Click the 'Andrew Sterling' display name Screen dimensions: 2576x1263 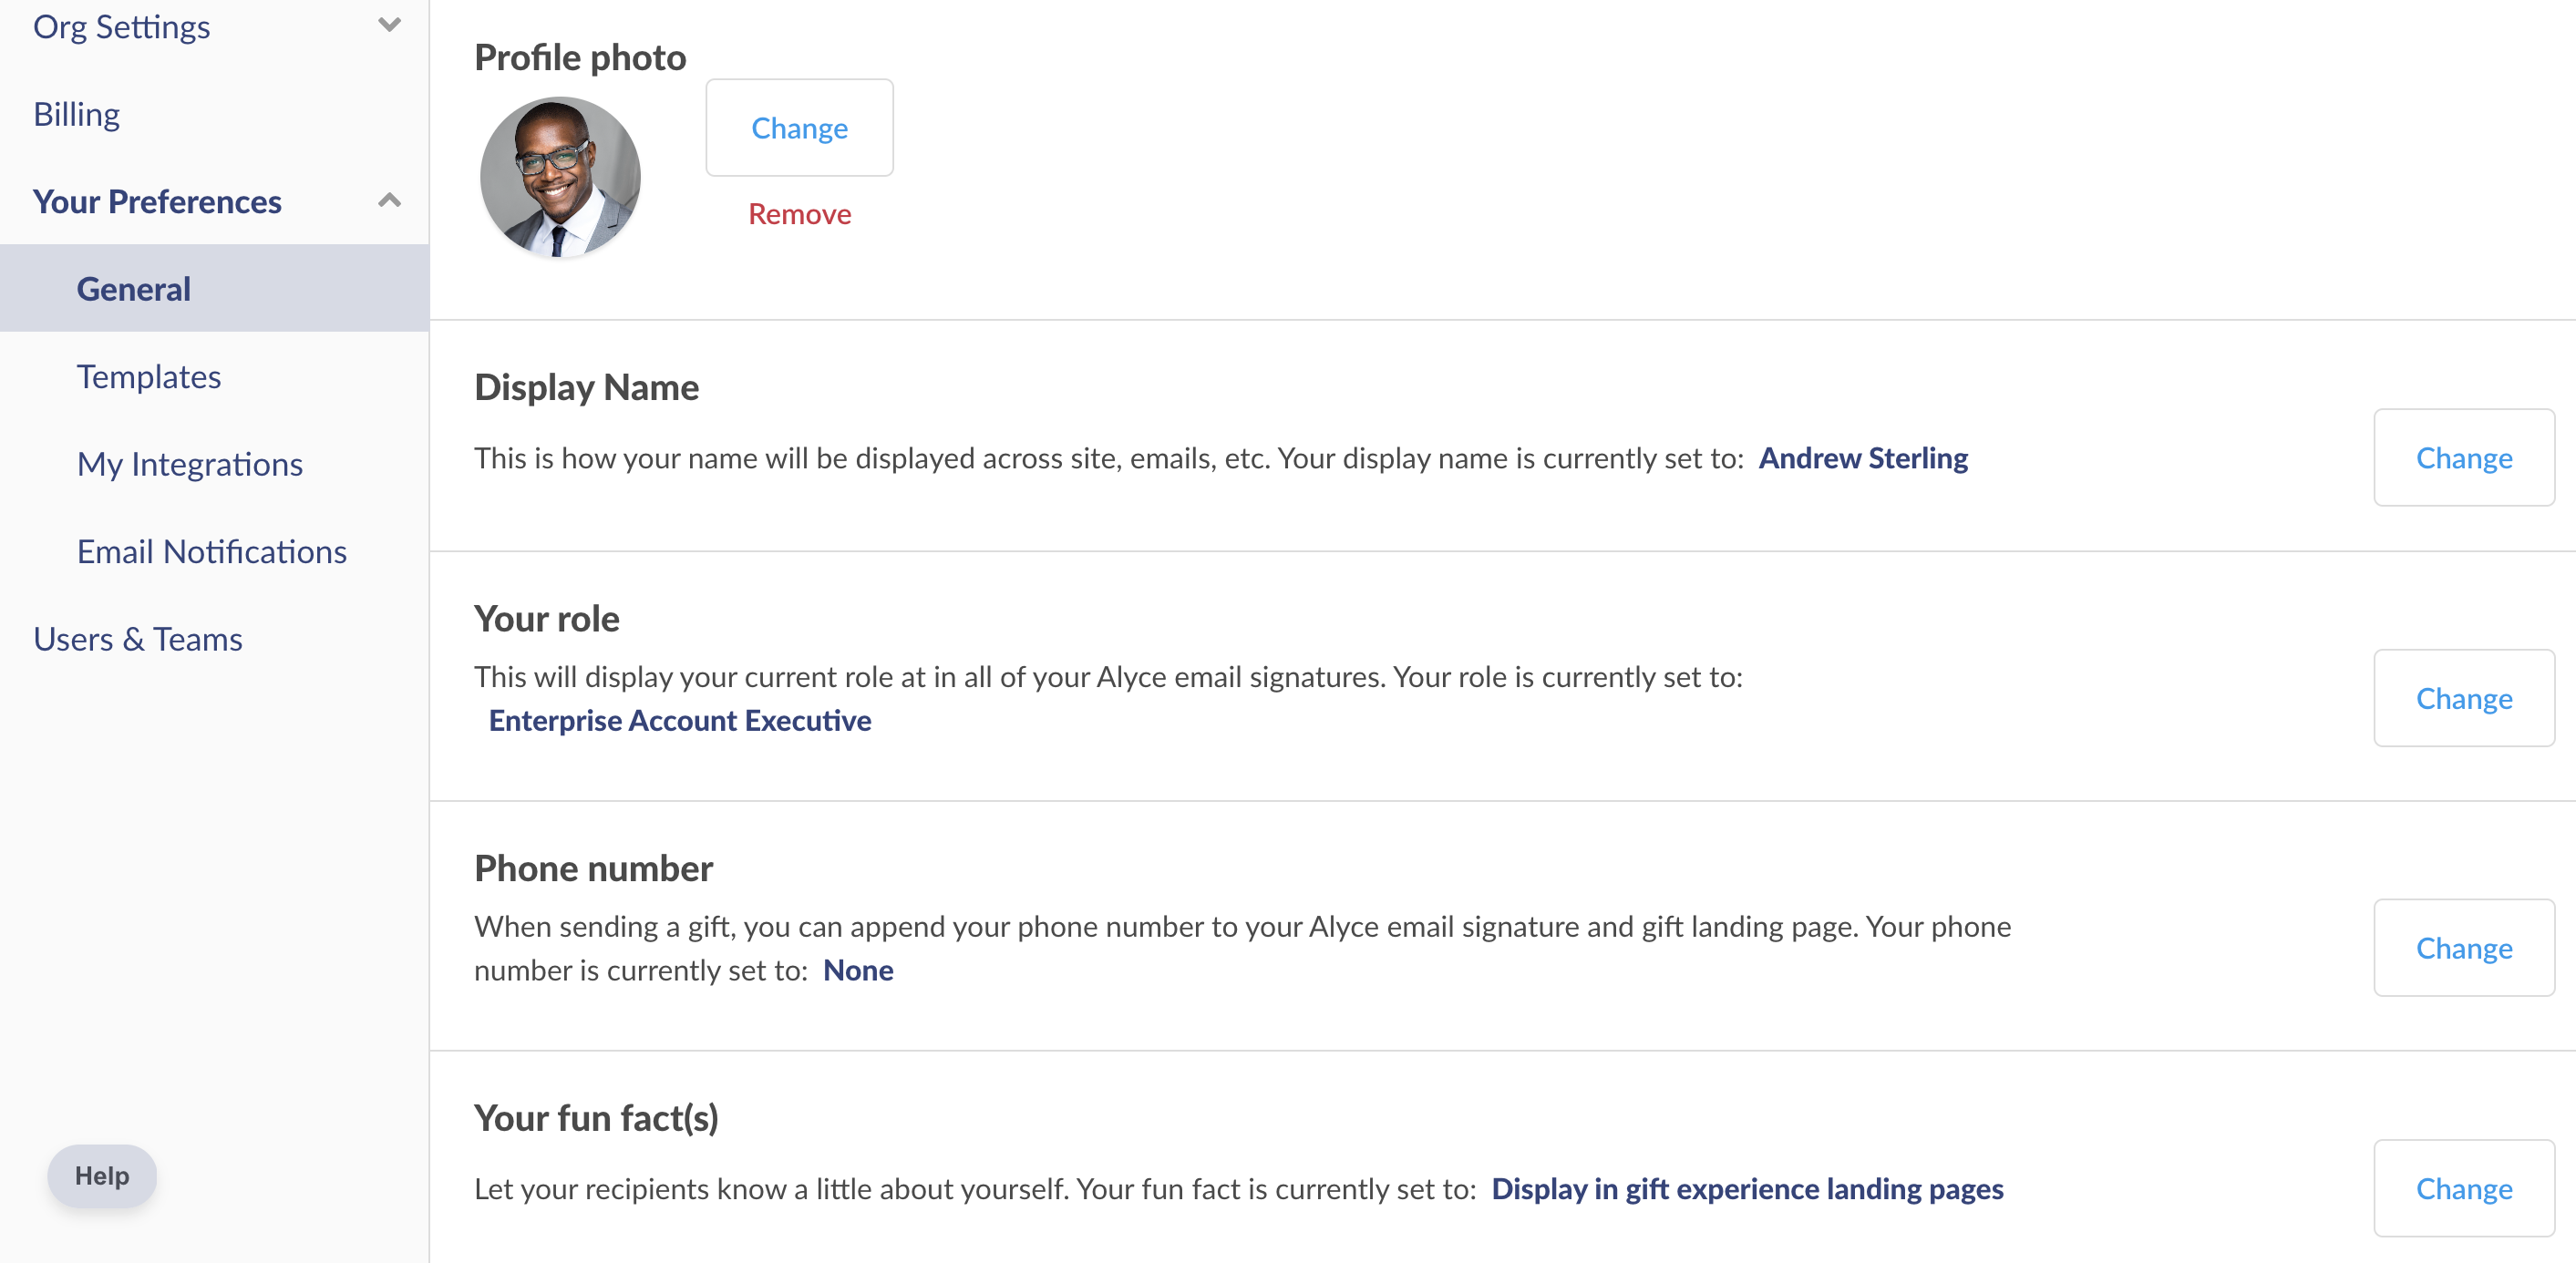(x=1863, y=458)
